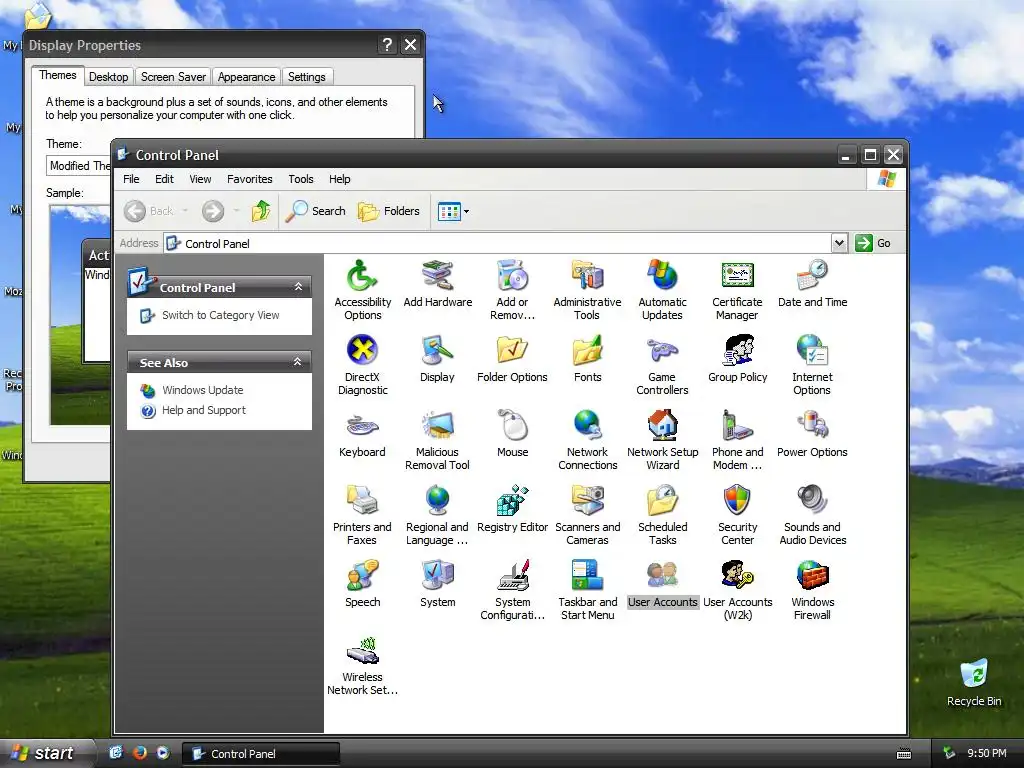Open DirectX Diagnostic icon
This screenshot has width=1024, height=768.
(x=362, y=351)
